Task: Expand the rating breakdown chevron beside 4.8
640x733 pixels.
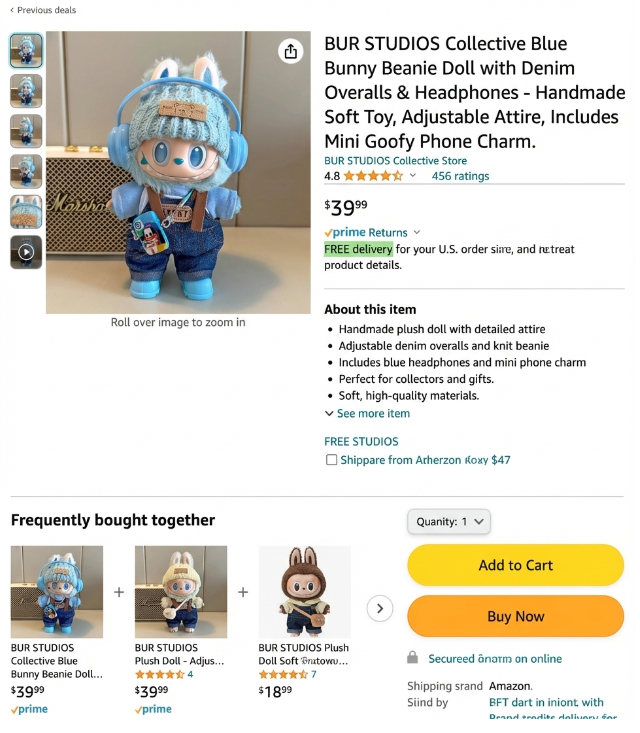Action: 413,175
